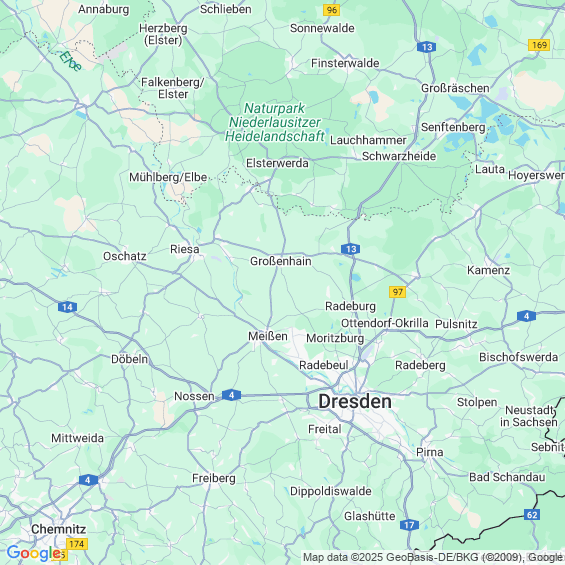Select the Riesa town label
This screenshot has height=565, width=565.
tap(184, 249)
